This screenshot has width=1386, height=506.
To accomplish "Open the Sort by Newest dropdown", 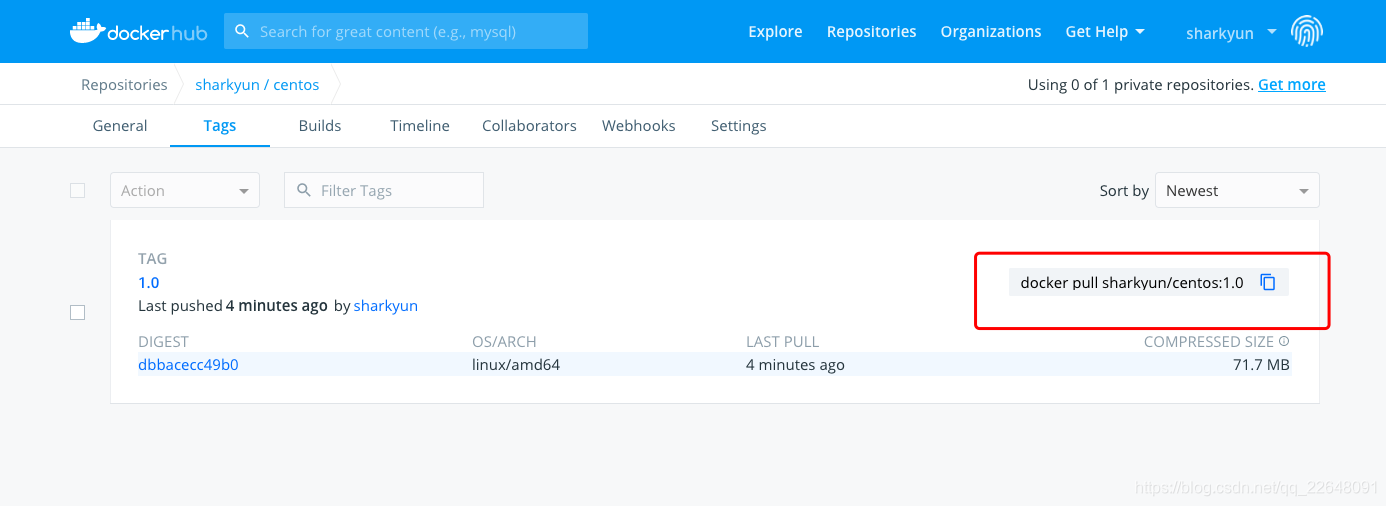I will tap(1237, 190).
